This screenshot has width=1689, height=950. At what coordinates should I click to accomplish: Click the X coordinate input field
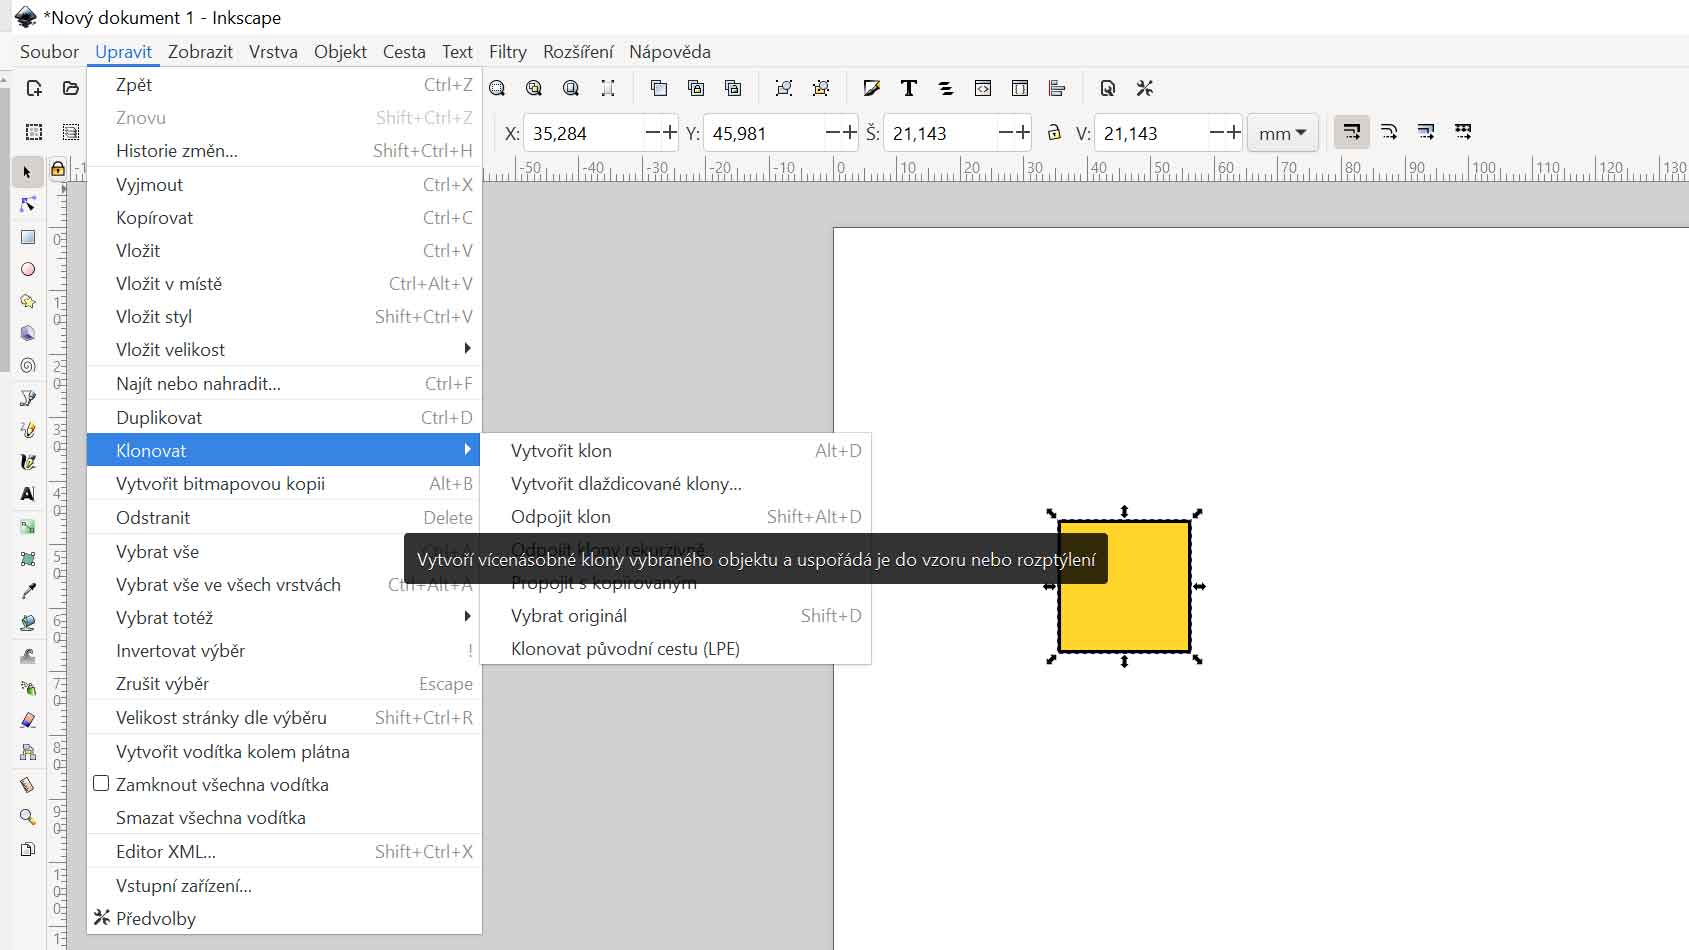585,133
